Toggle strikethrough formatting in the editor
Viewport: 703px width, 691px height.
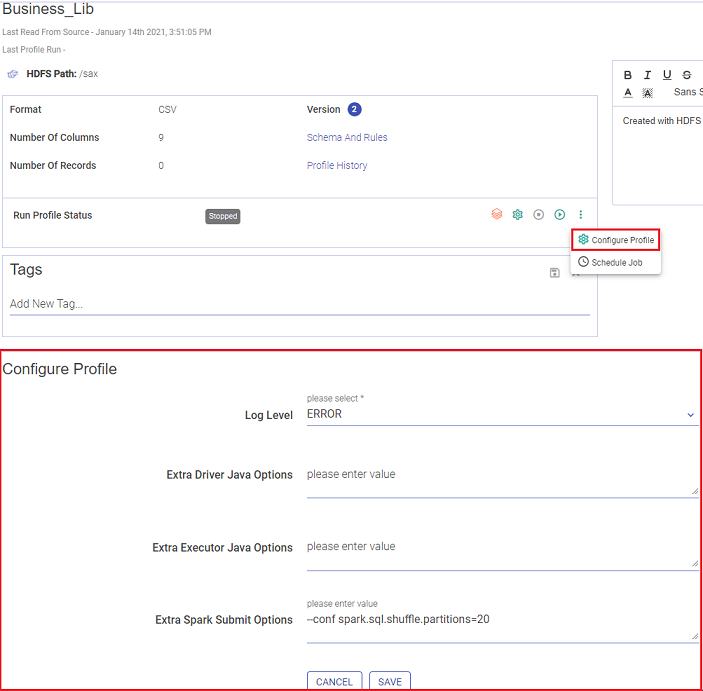pyautogui.click(x=687, y=75)
